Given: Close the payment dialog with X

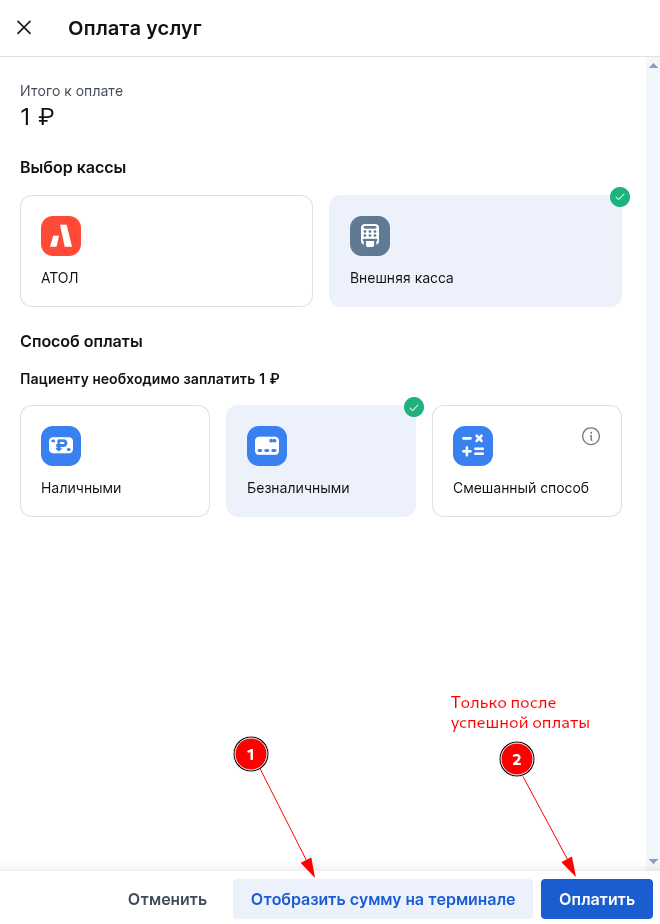Looking at the screenshot, I should 24,28.
